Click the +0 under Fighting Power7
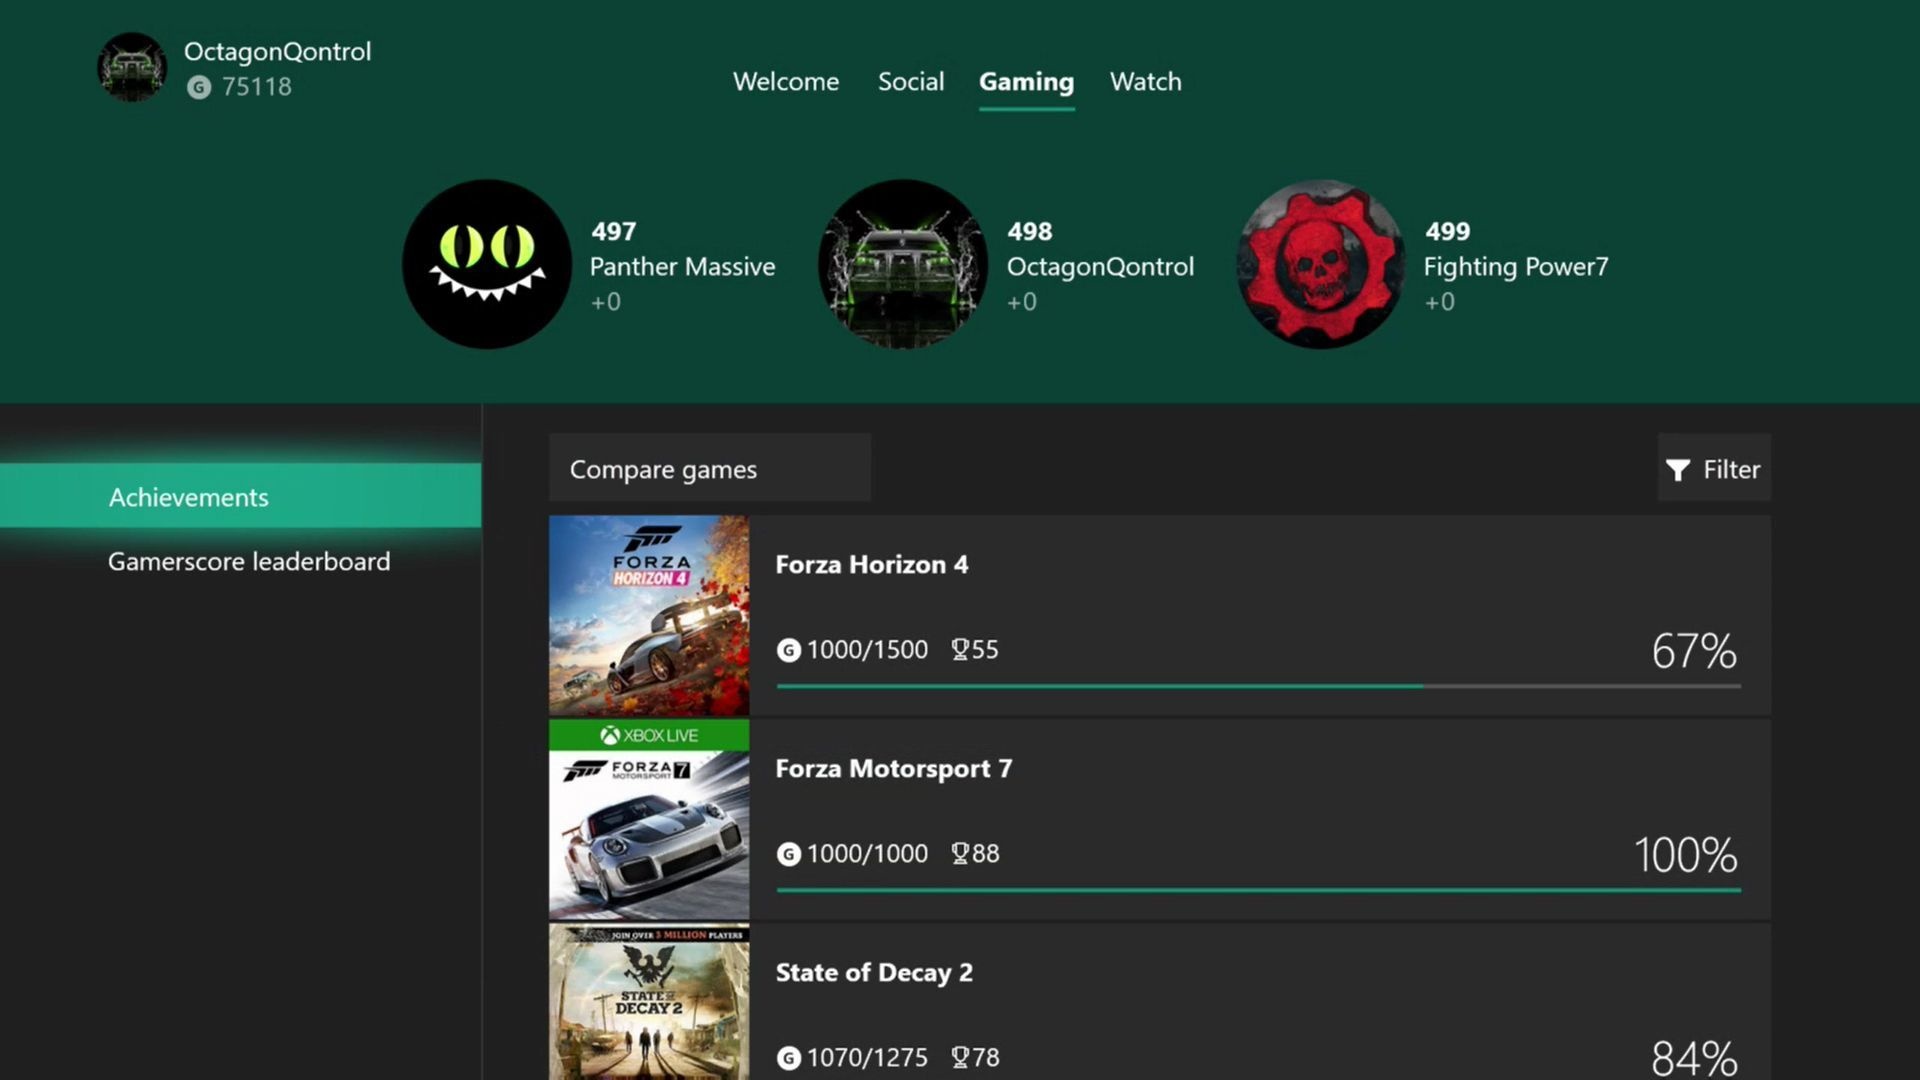1920x1080 pixels. (1440, 302)
